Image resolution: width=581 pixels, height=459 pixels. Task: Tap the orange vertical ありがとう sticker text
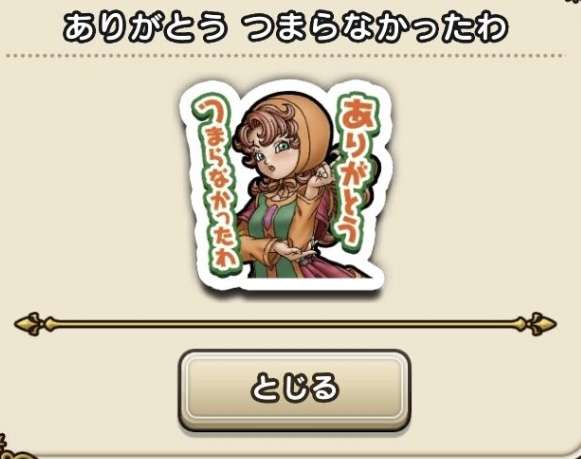tap(355, 172)
